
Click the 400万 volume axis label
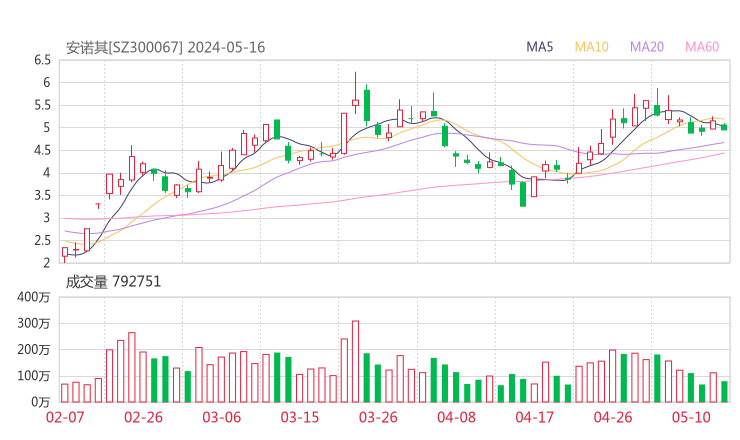tap(34, 297)
